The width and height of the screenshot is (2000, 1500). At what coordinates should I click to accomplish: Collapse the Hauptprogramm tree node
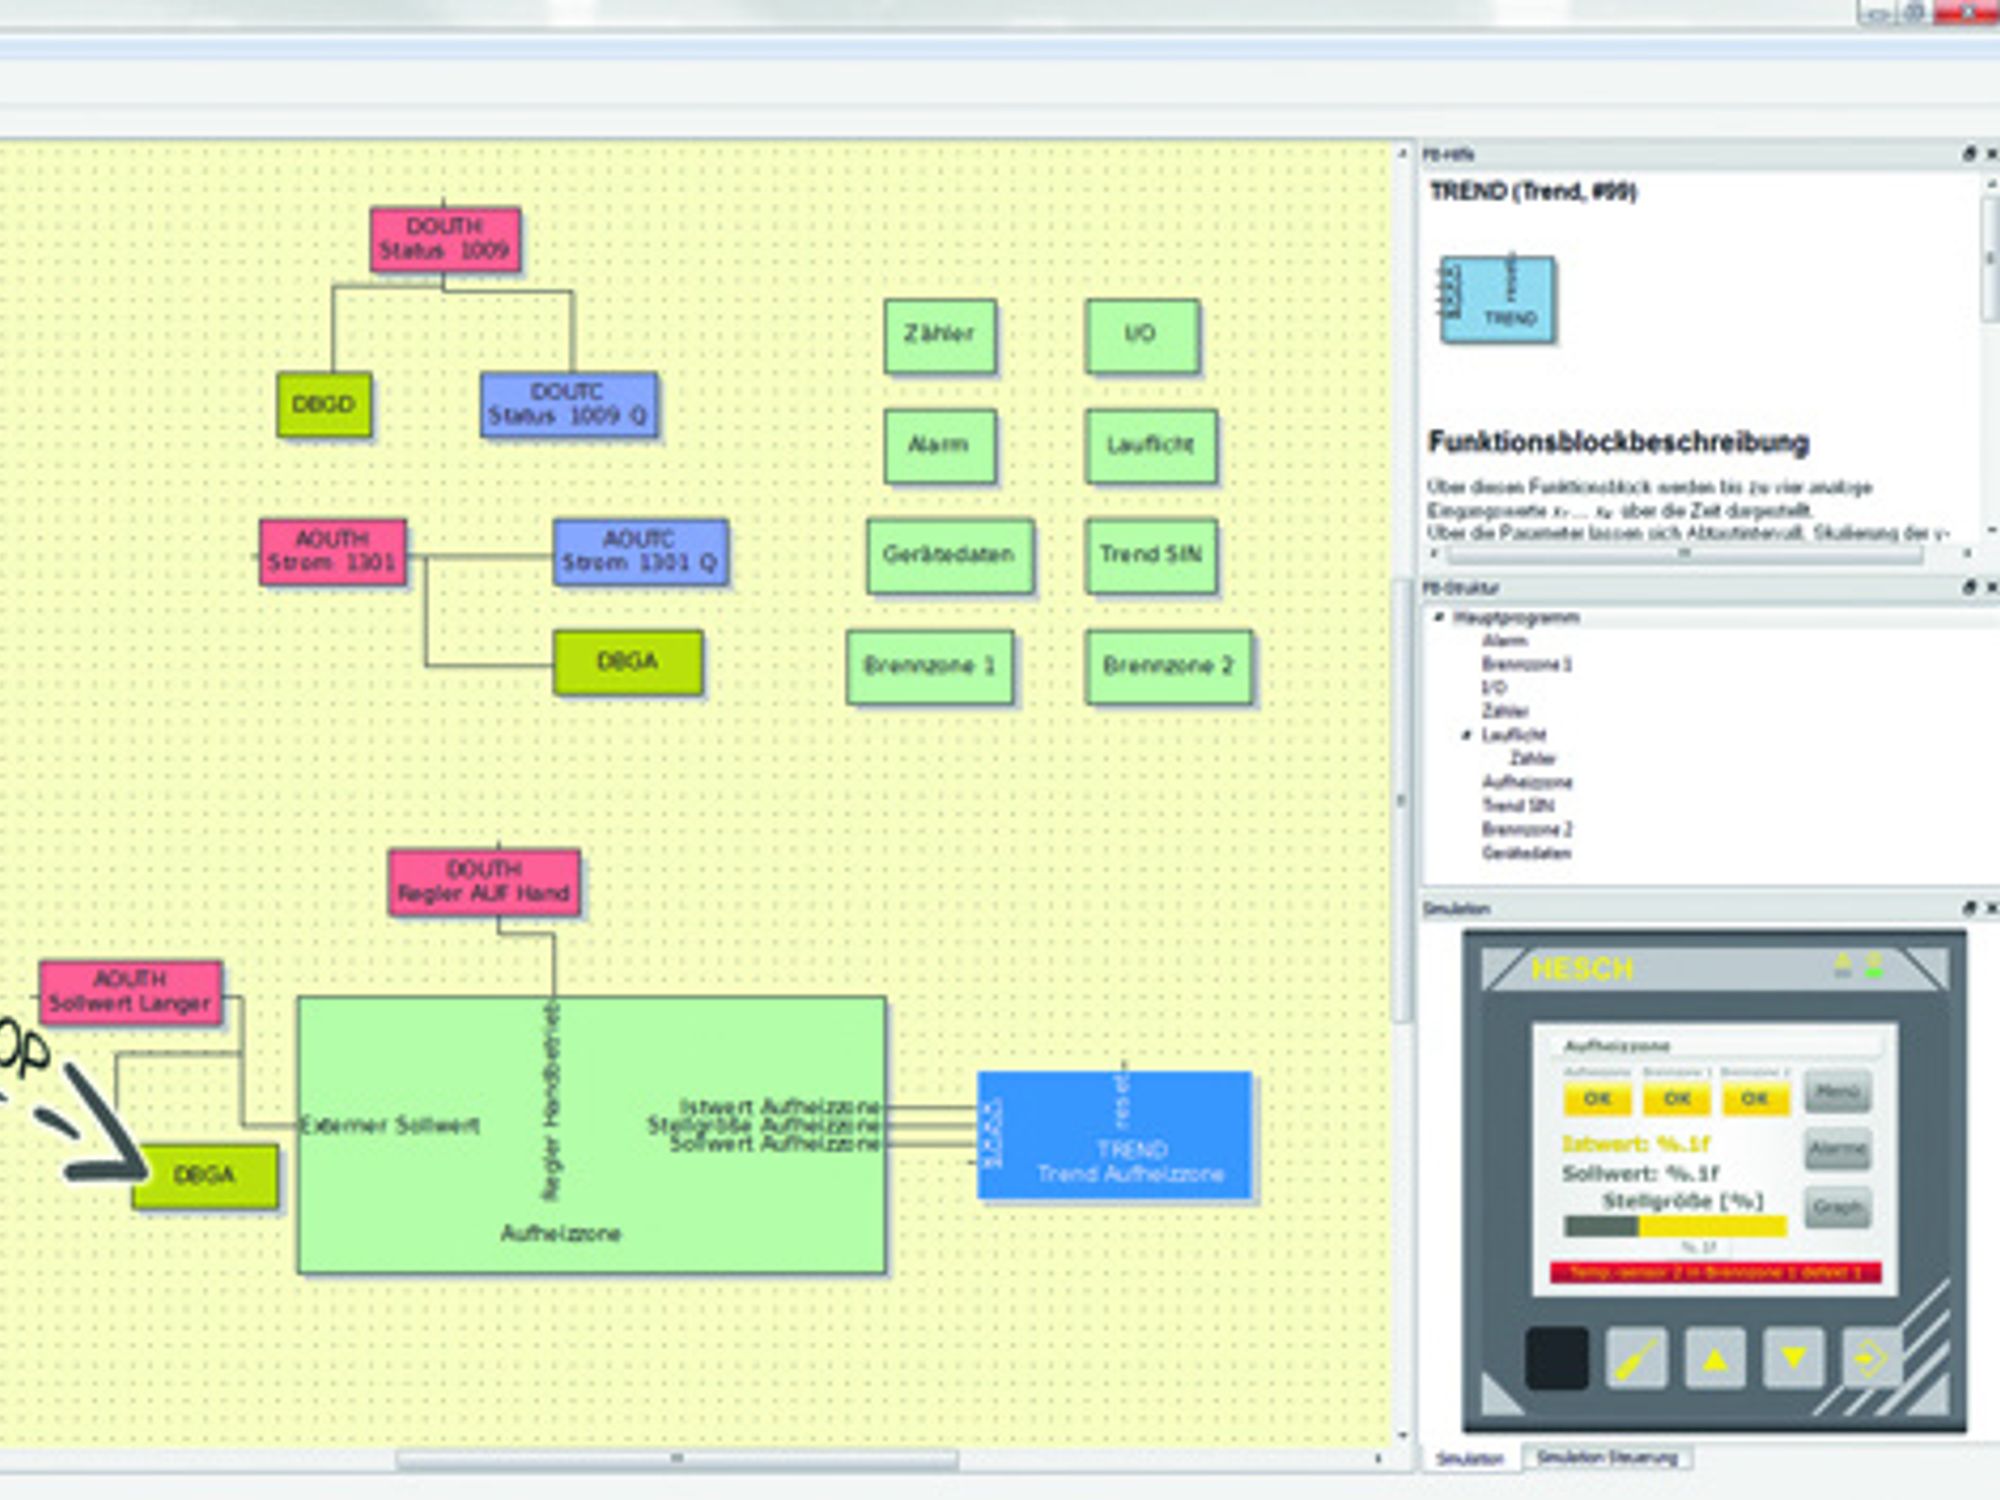tap(1439, 617)
